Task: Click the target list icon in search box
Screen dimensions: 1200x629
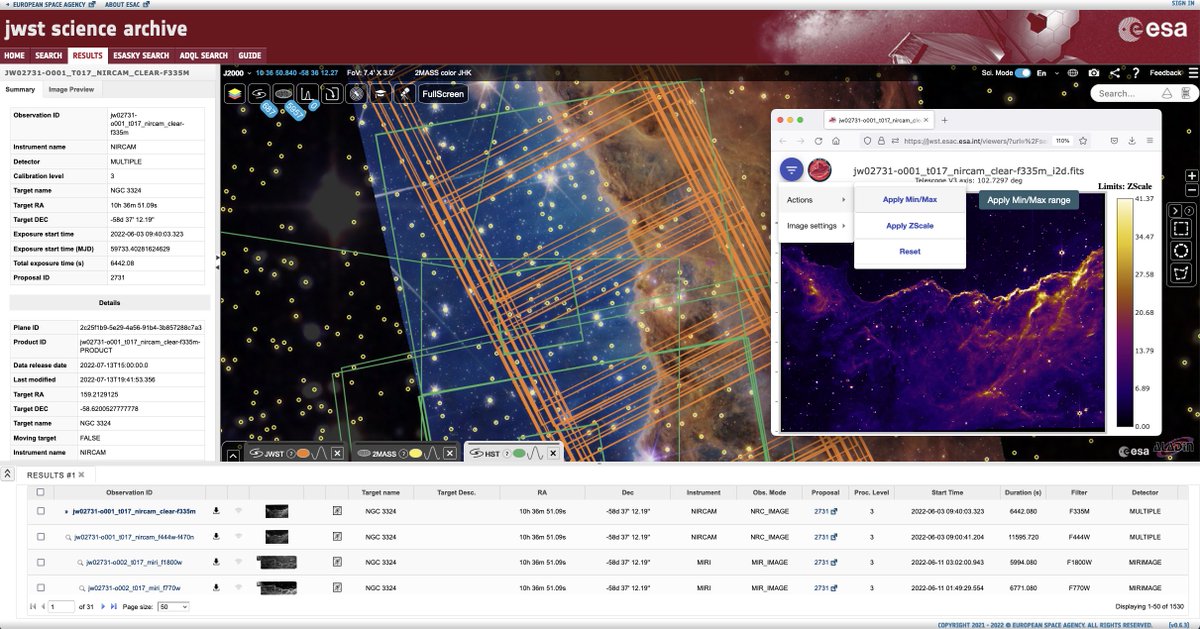Action: pos(1186,93)
